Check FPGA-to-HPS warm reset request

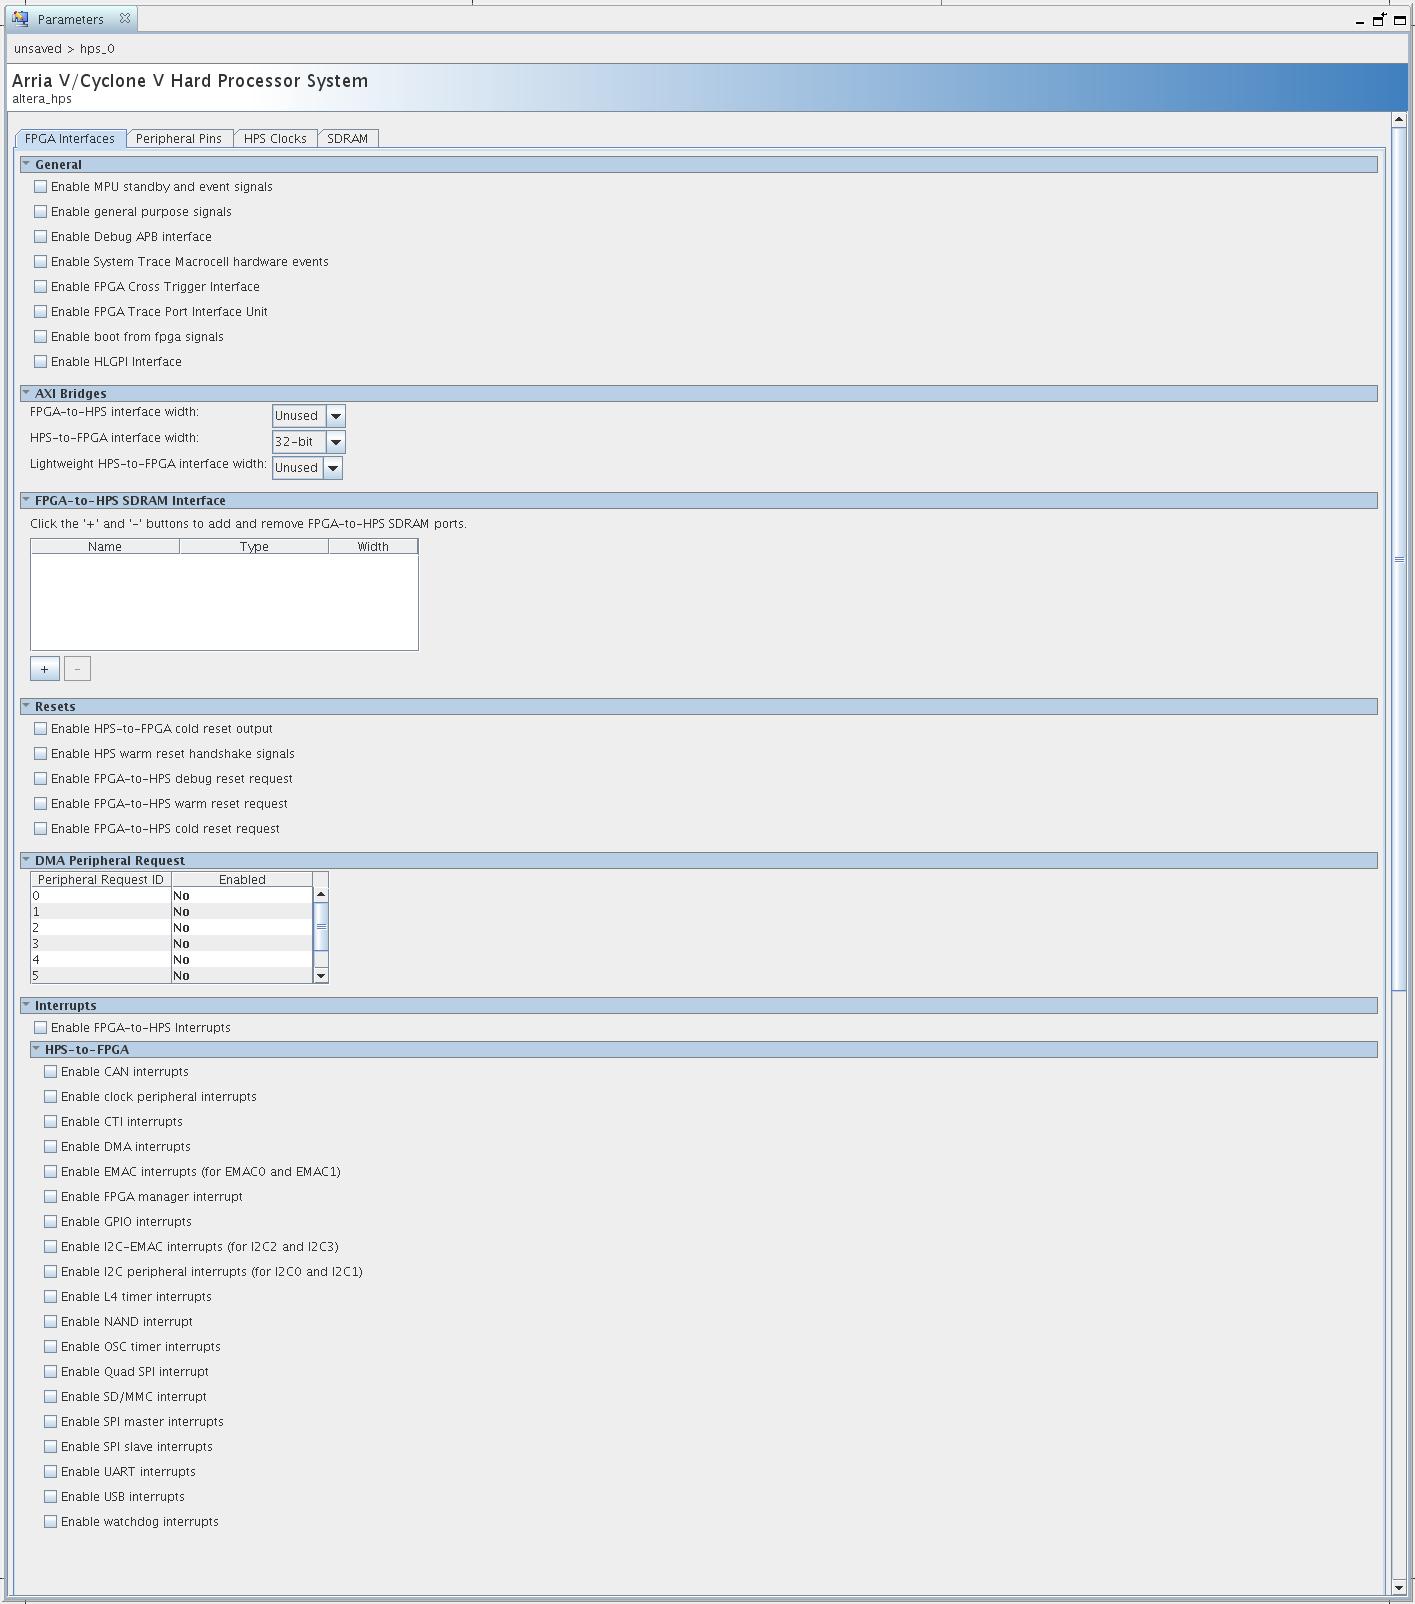41,804
